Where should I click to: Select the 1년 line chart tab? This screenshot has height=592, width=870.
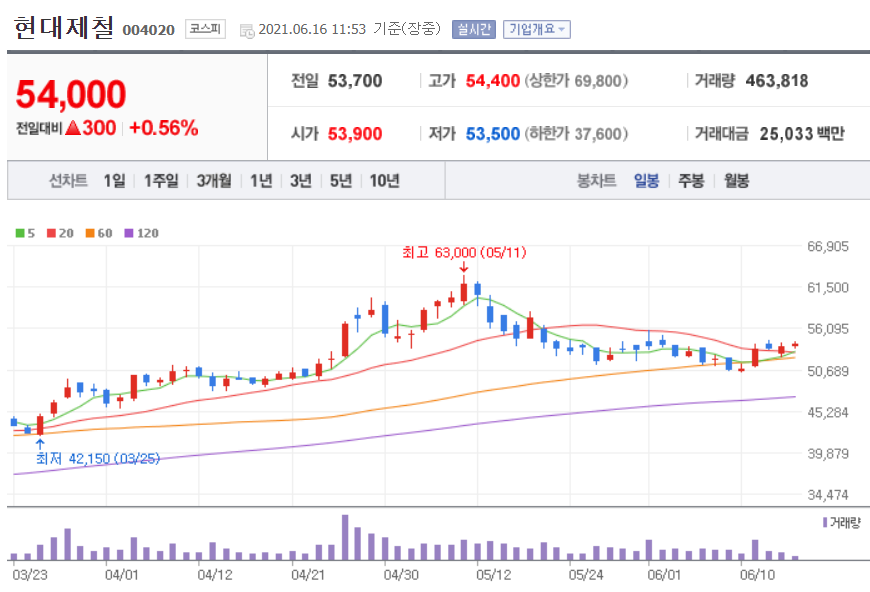pyautogui.click(x=261, y=180)
